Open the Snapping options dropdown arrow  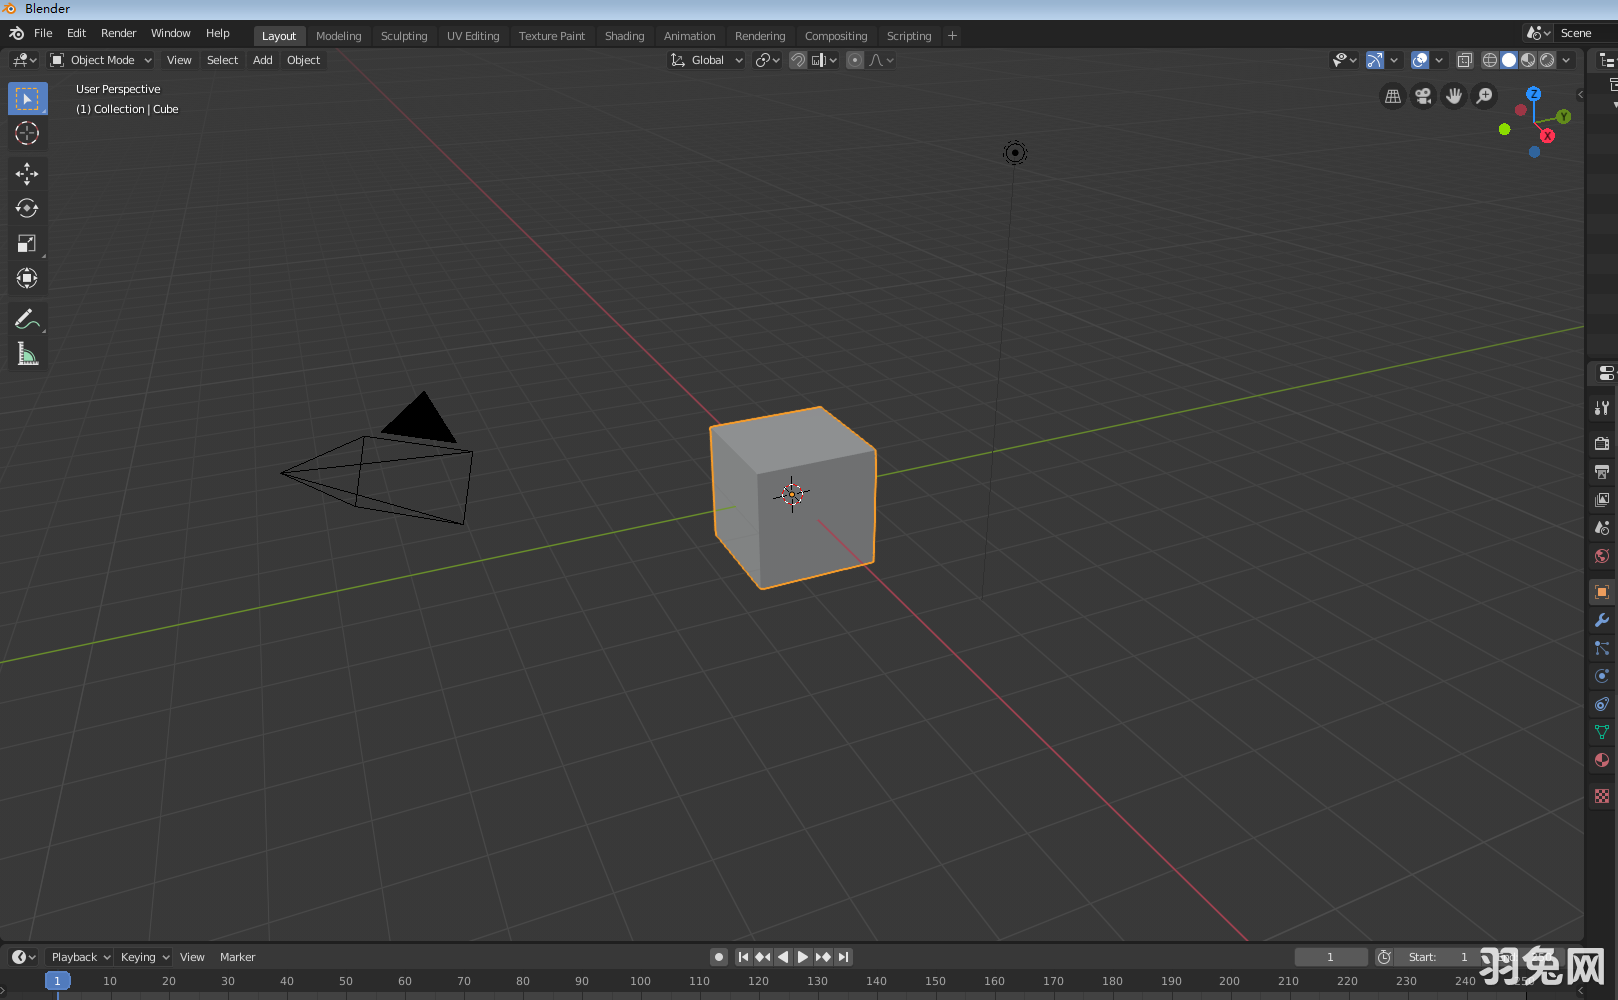(x=833, y=60)
